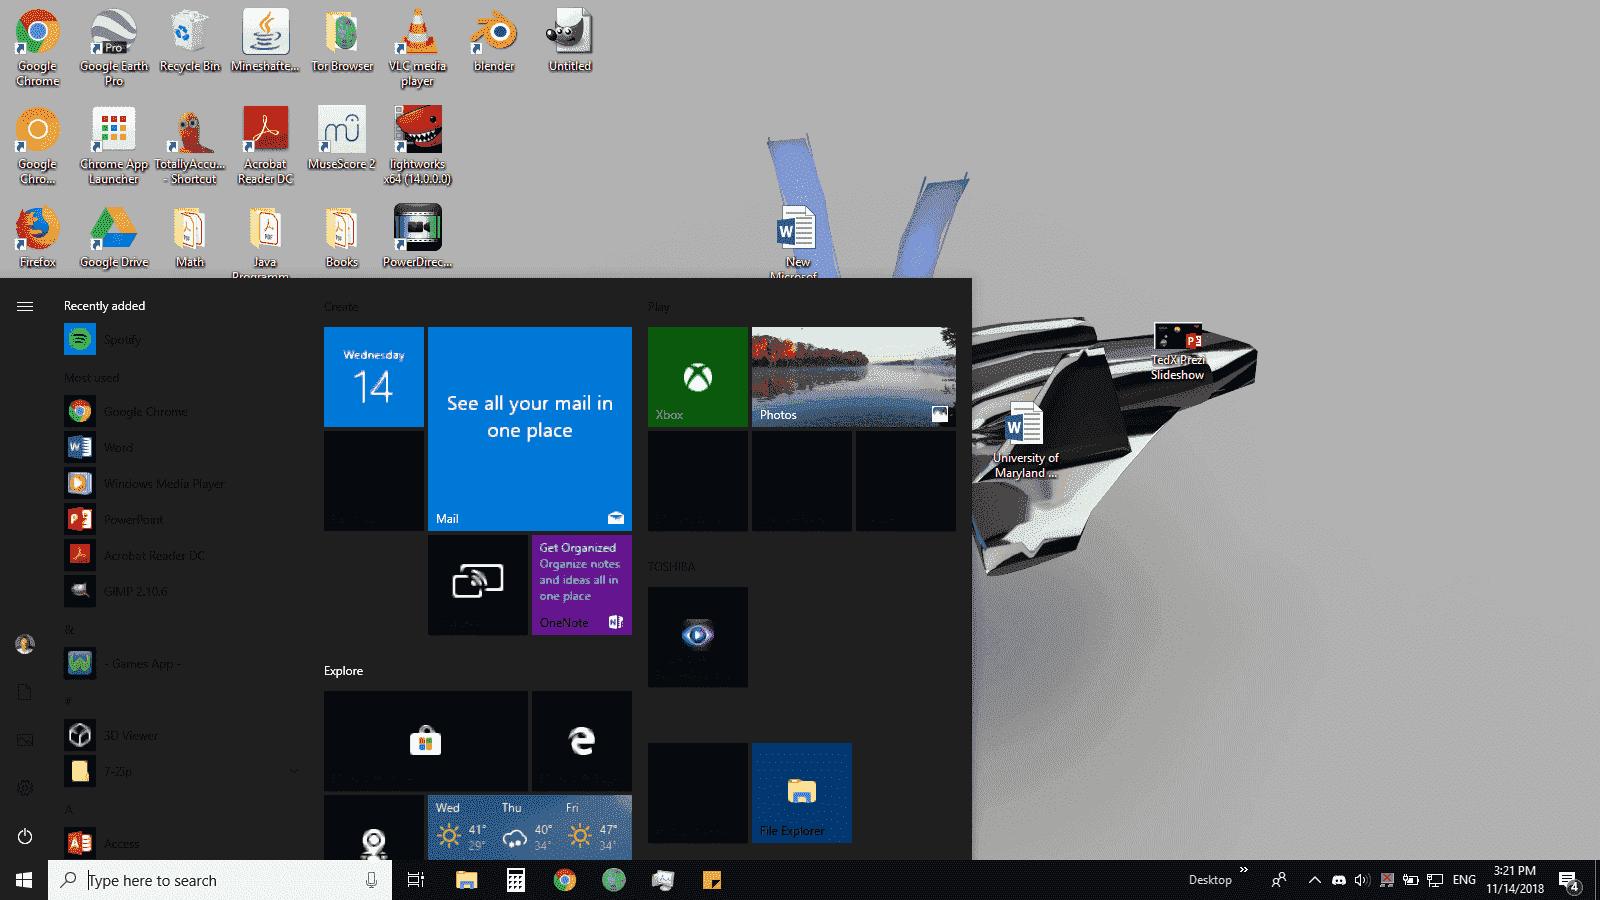This screenshot has width=1600, height=900.
Task: Open the People icon in taskbar
Action: click(x=1279, y=880)
